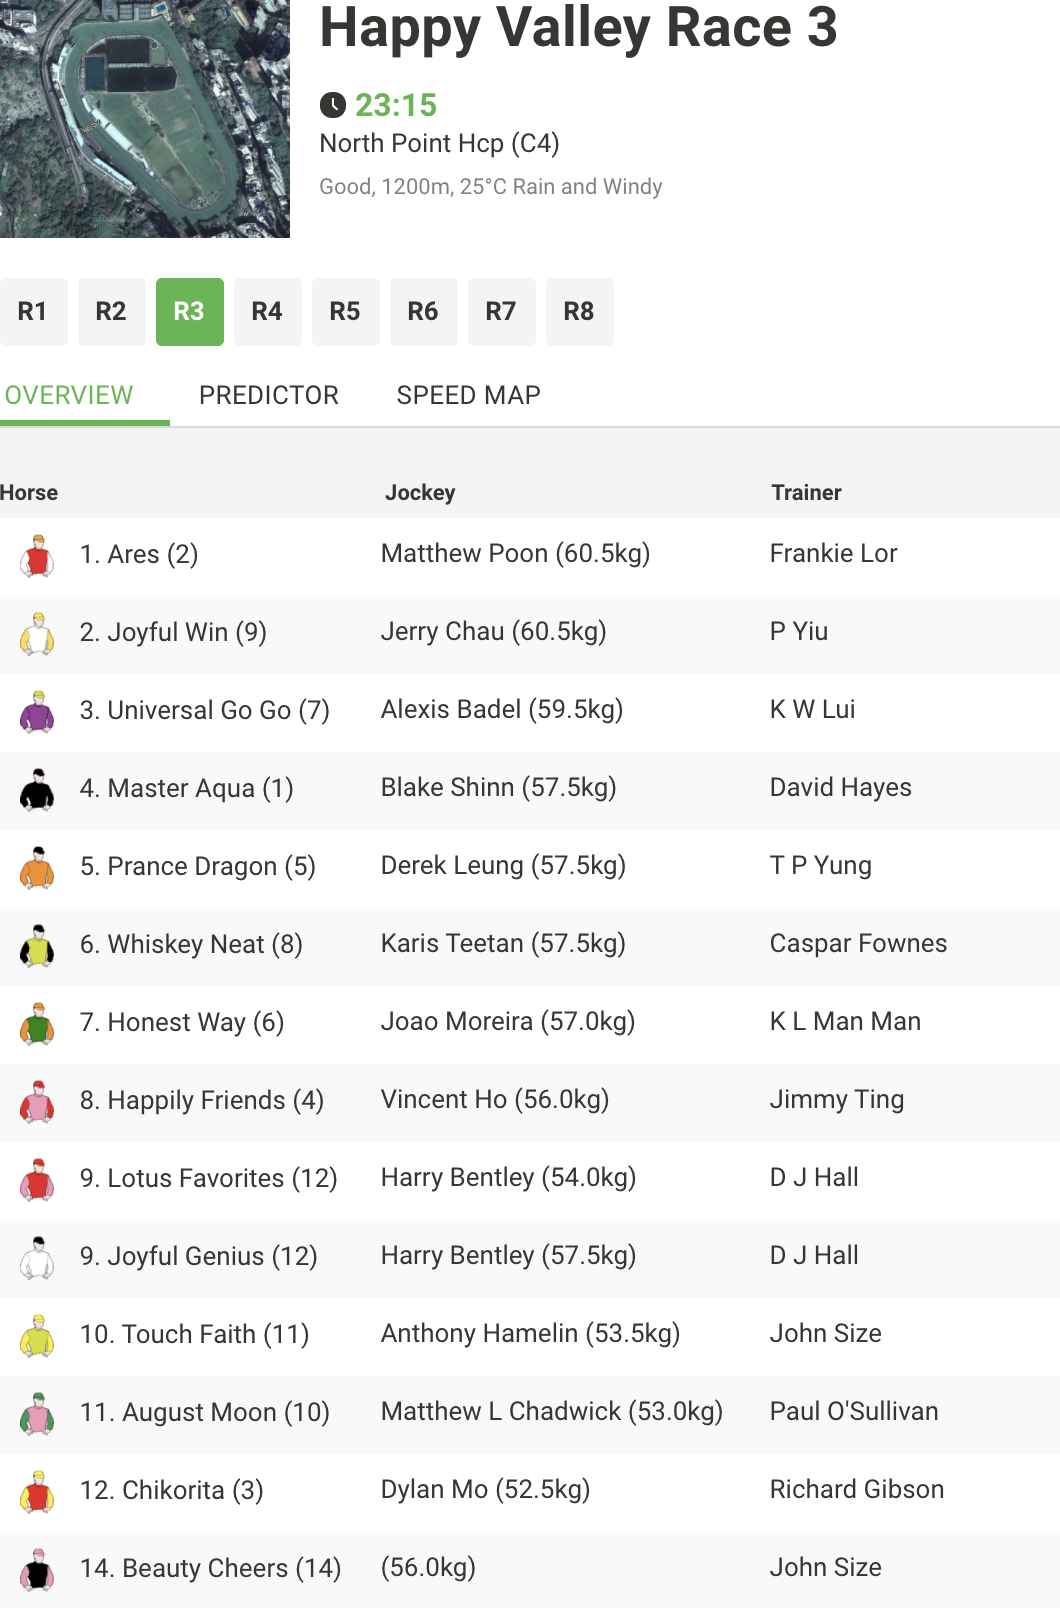Open the Lotus Favorites horse entry
This screenshot has width=1060, height=1608.
(209, 1178)
